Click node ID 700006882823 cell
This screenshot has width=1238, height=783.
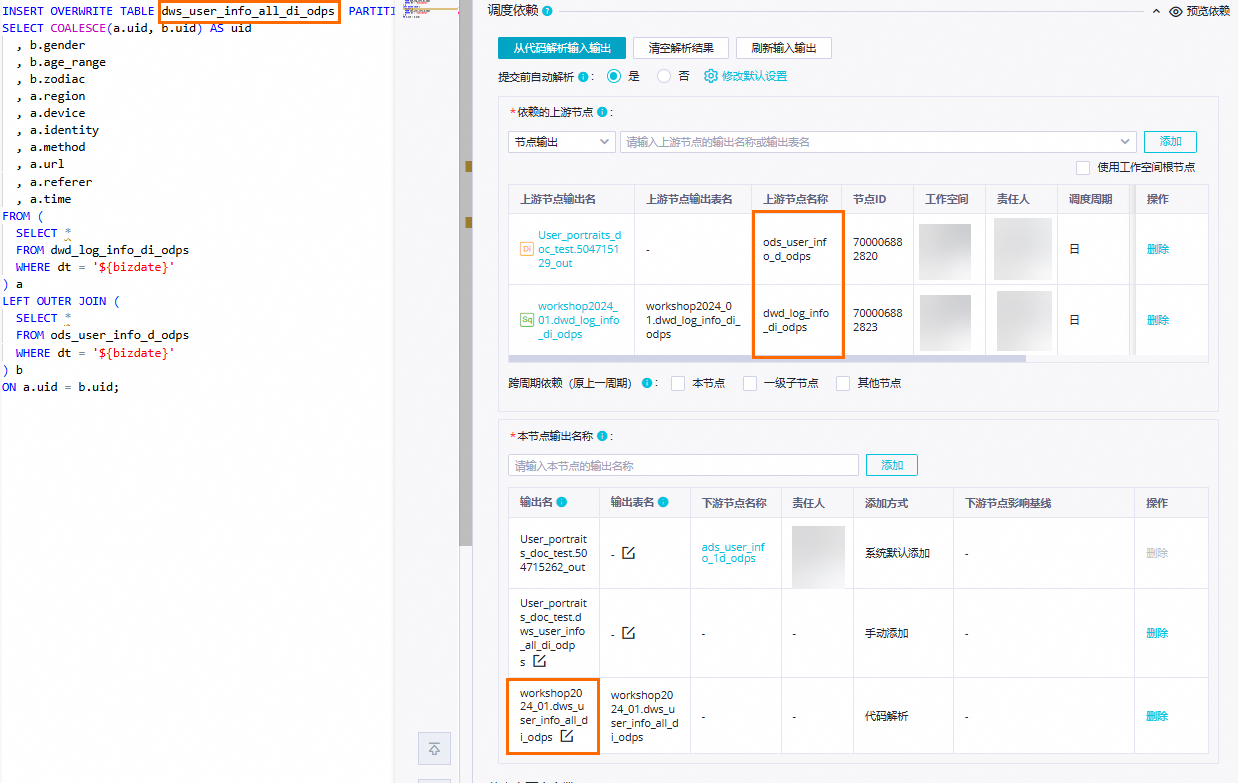tap(877, 320)
